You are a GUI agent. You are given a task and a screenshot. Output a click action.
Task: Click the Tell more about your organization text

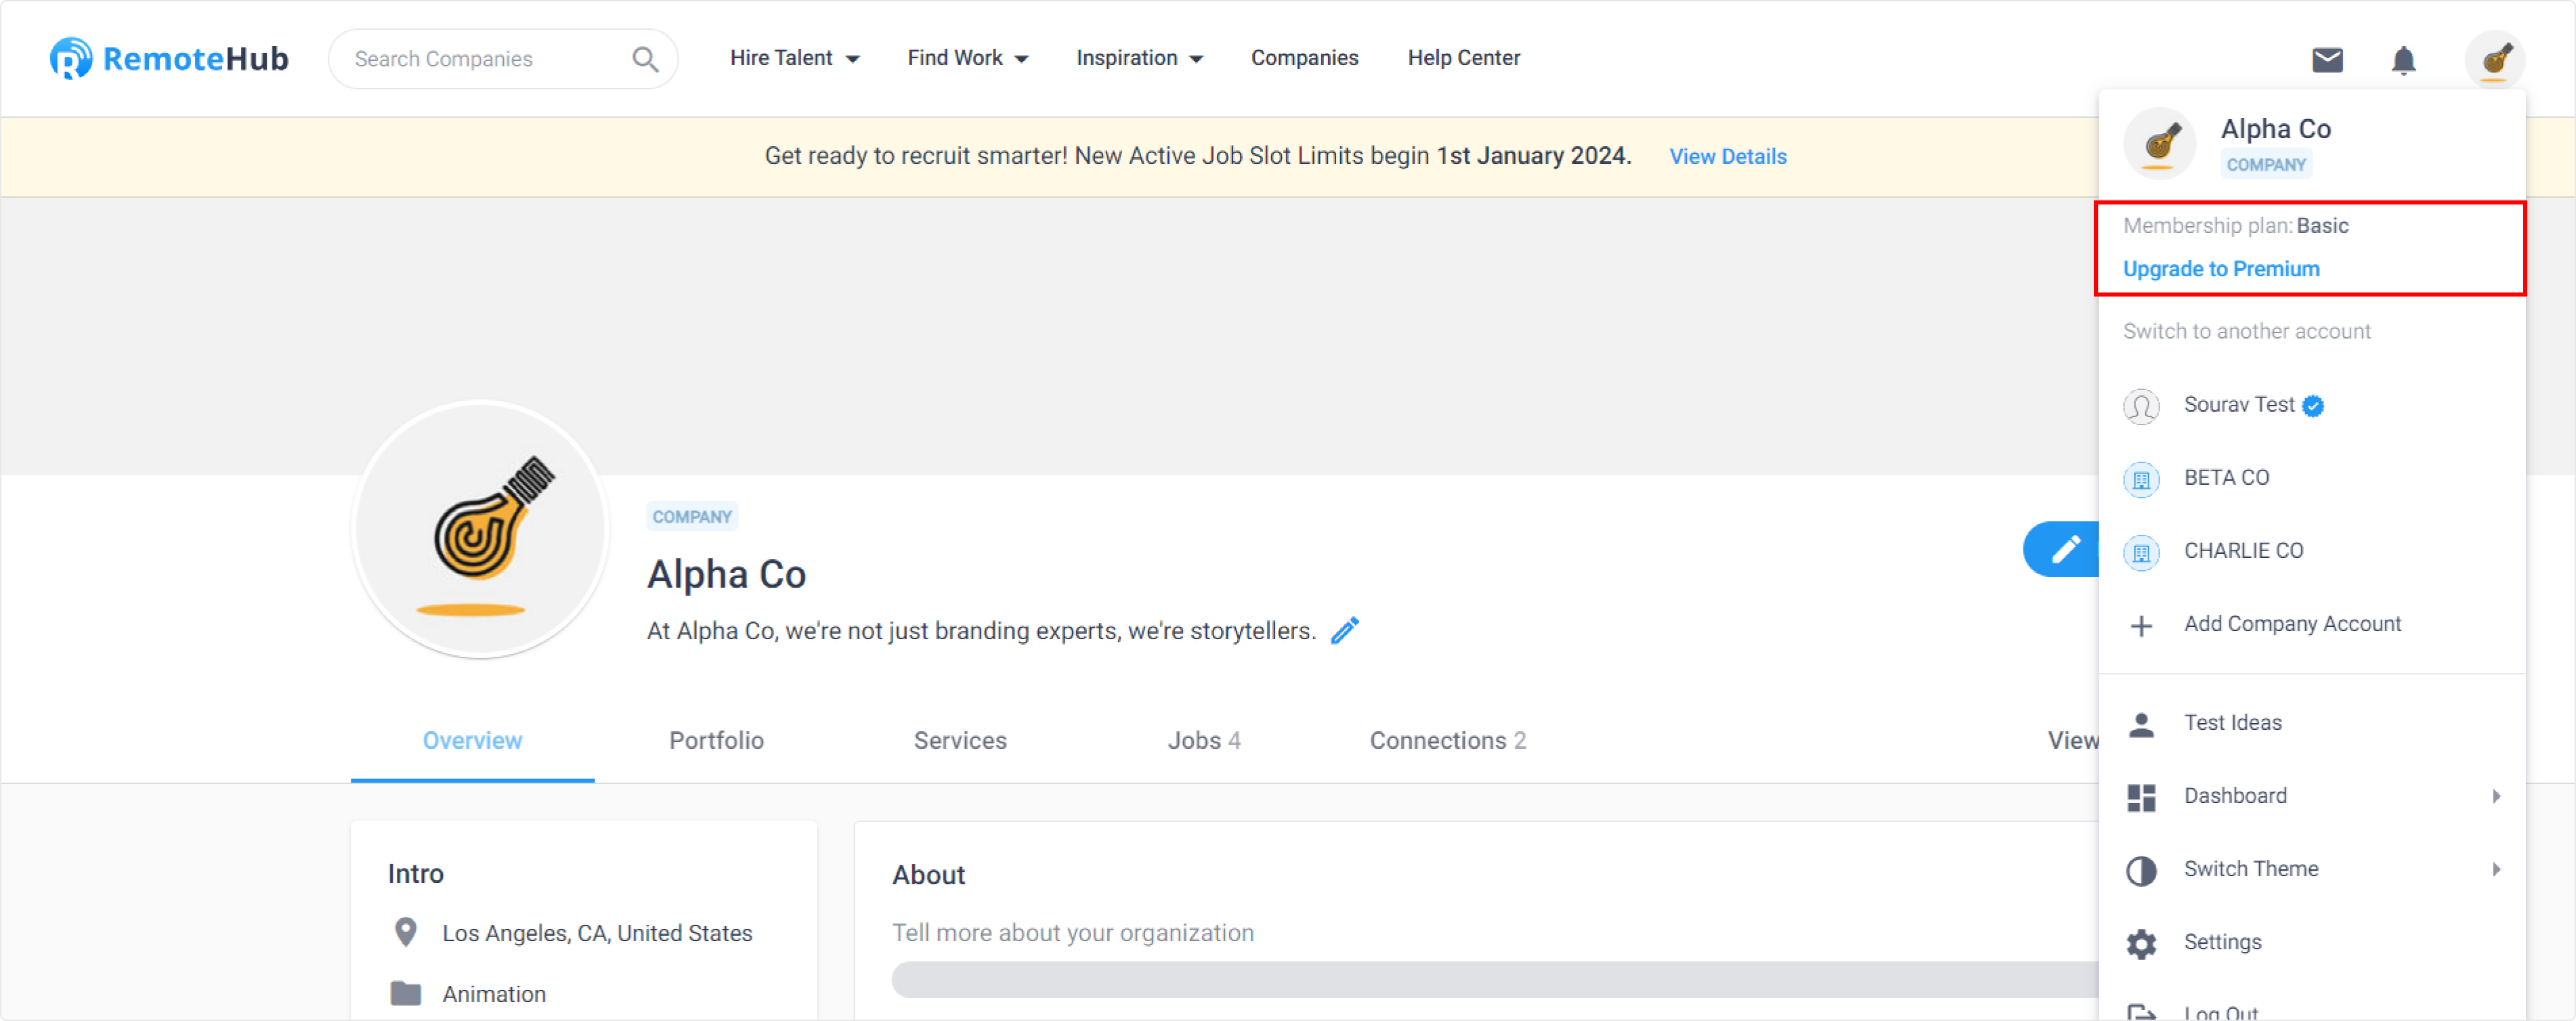click(x=1072, y=932)
